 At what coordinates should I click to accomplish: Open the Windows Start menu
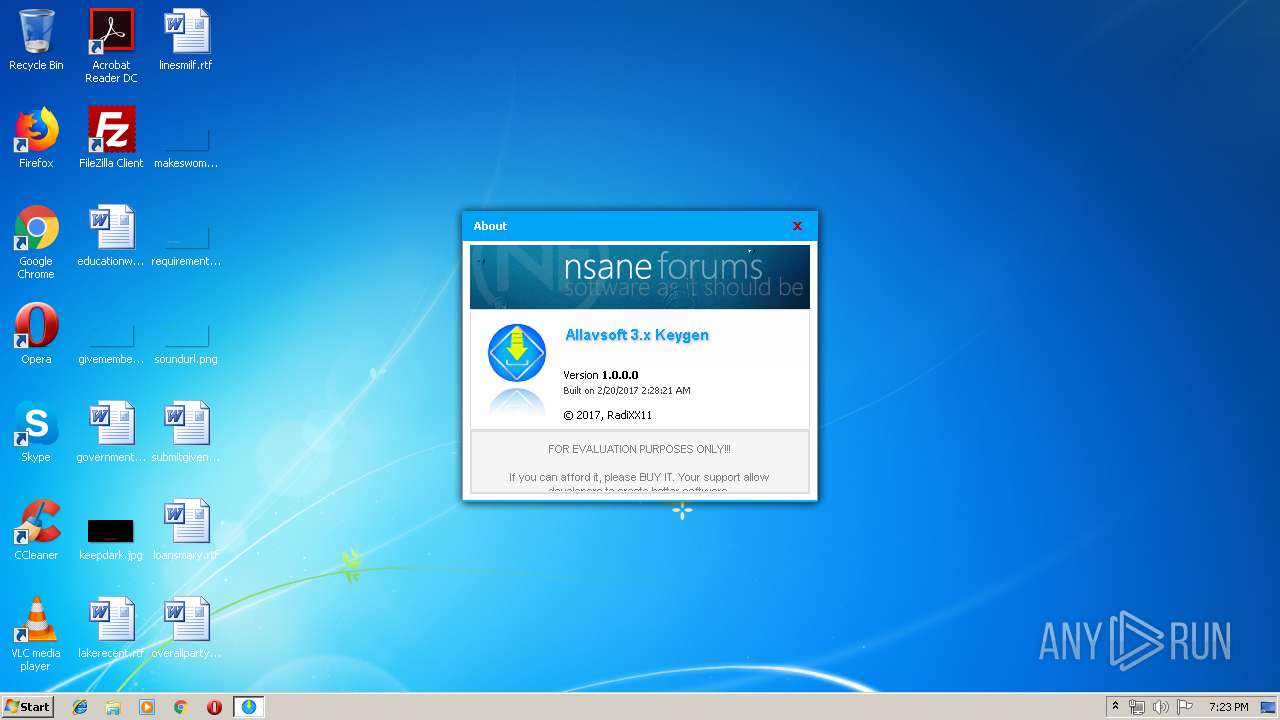click(27, 707)
